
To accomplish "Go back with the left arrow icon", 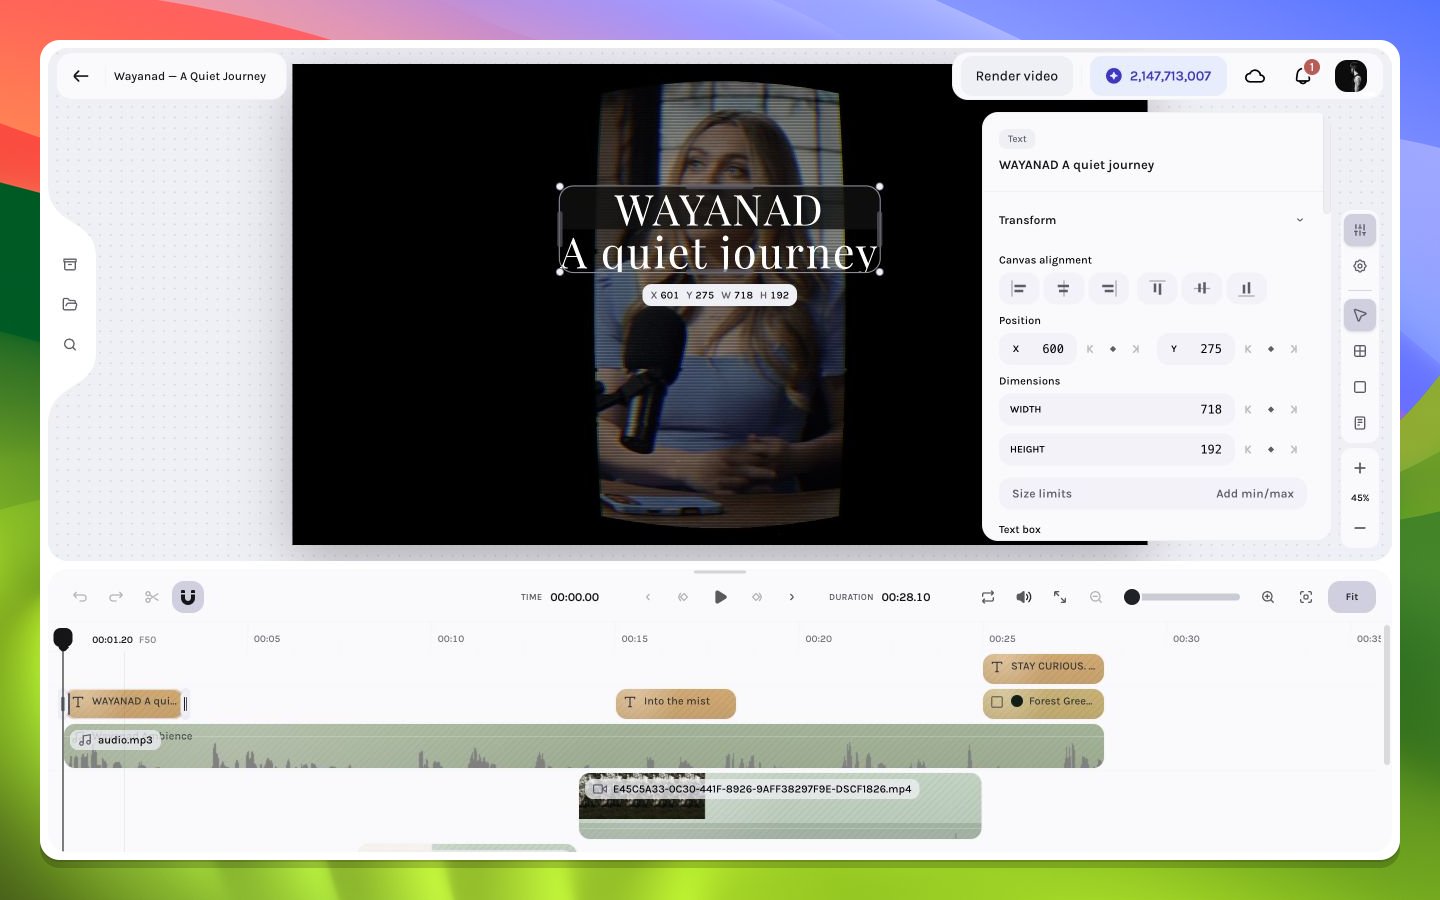I will [81, 76].
